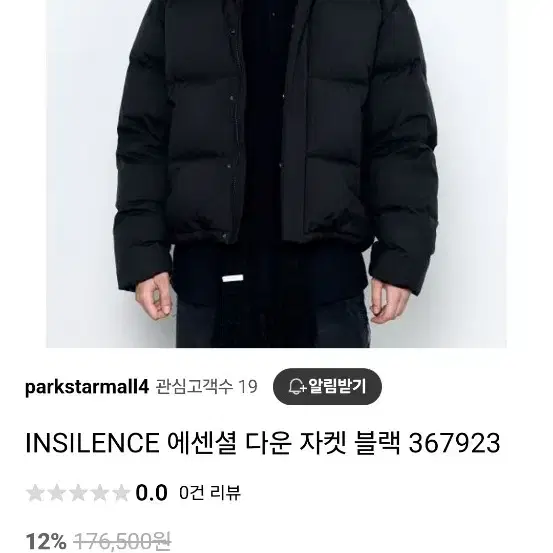This screenshot has height=553, width=553.
Task: Click the second rating star
Action: pyautogui.click(x=57, y=493)
